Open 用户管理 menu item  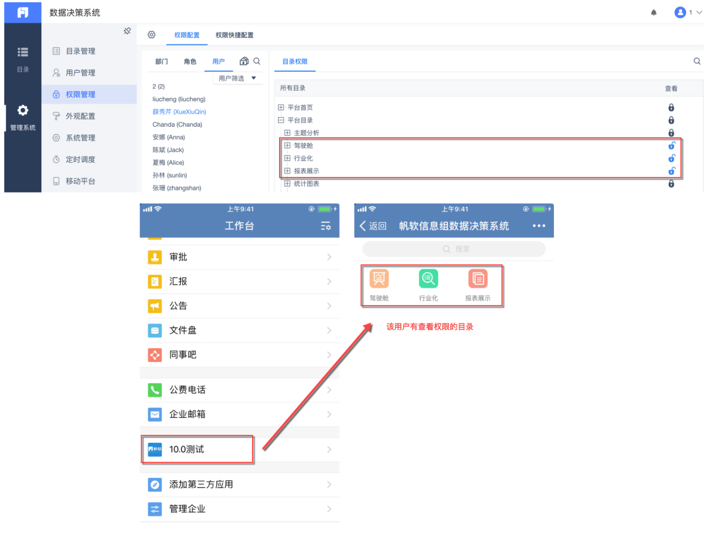pyautogui.click(x=89, y=72)
